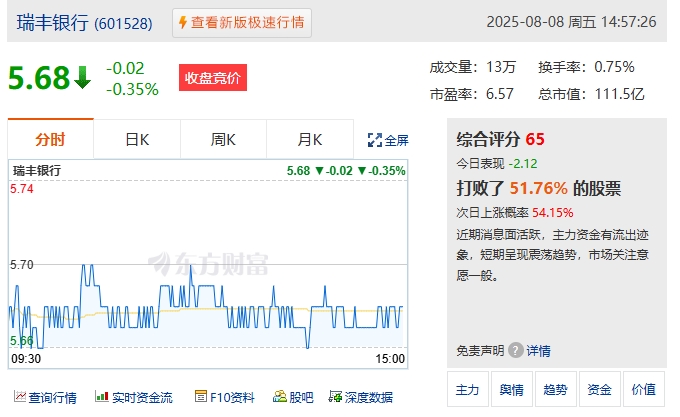The height and width of the screenshot is (417, 680).
Task: Open the 实时资金流 link
Action: point(142,397)
